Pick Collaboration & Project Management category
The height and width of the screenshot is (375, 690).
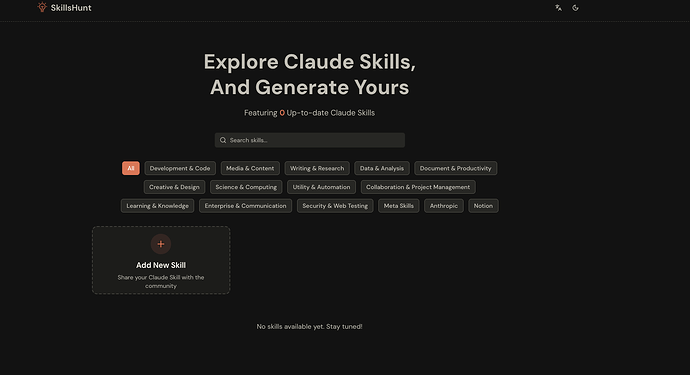tap(418, 187)
